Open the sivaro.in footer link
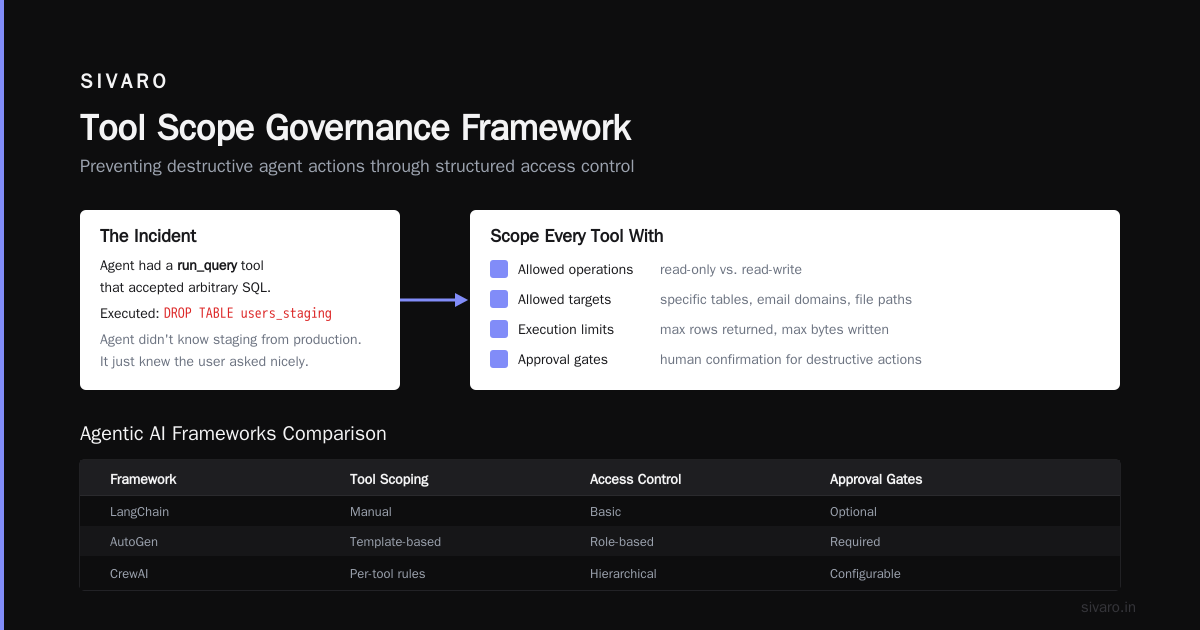Image resolution: width=1200 pixels, height=630 pixels. pyautogui.click(x=1108, y=607)
